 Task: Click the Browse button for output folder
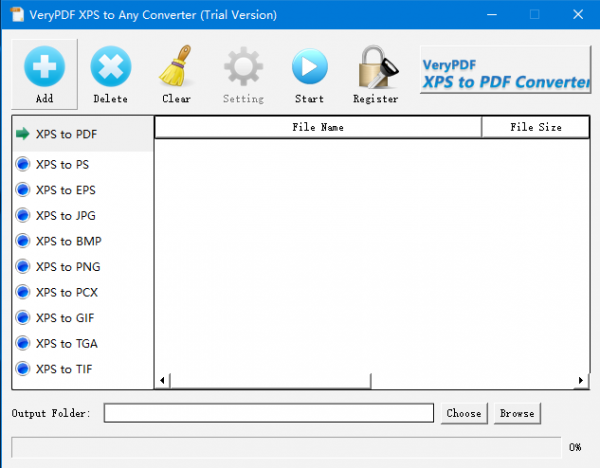point(517,413)
